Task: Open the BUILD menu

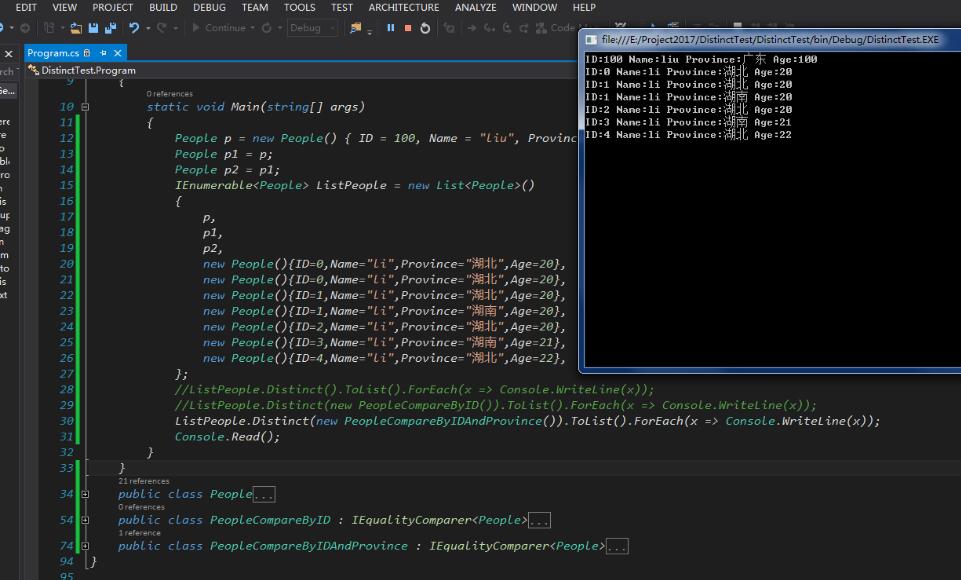Action: point(163,7)
